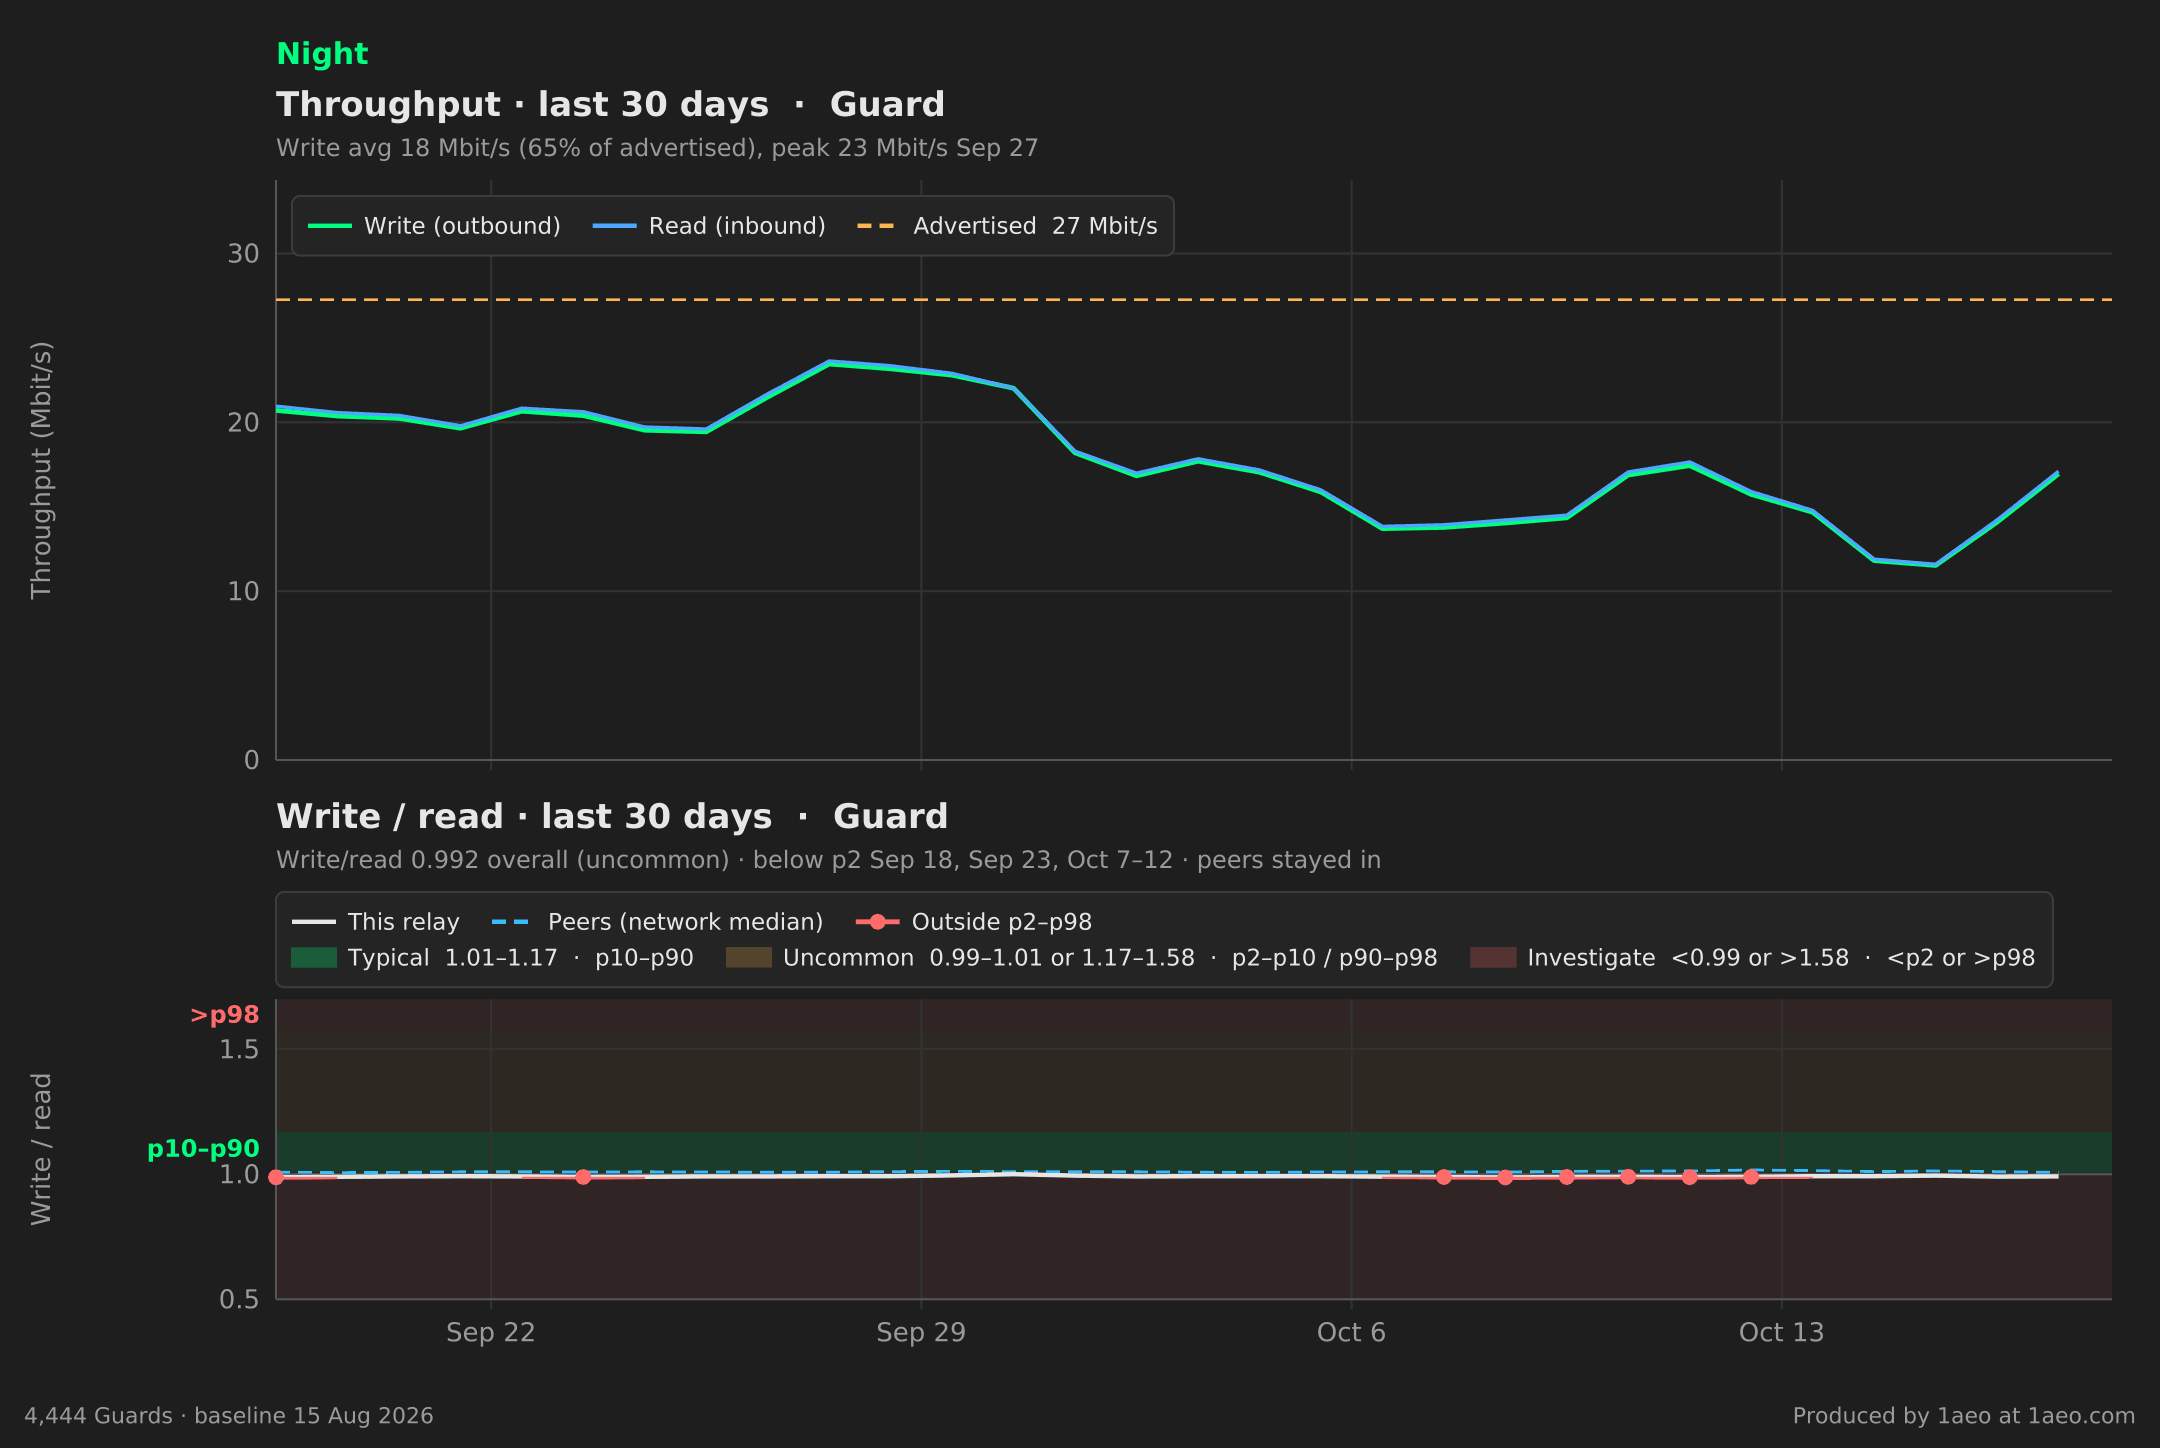This screenshot has height=1448, width=2160.
Task: Click the 'Write/read 0.992 overall' subtitle
Action: tap(828, 860)
